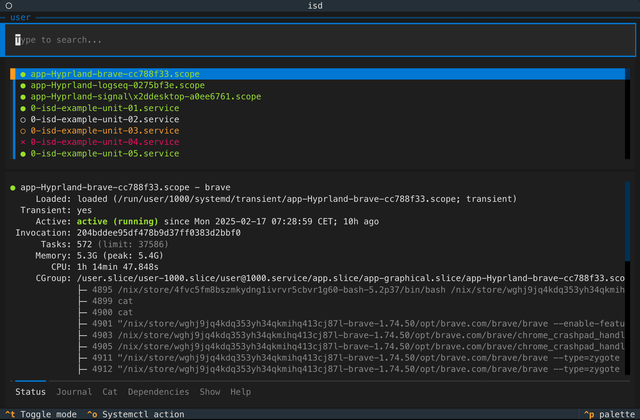The width and height of the screenshot is (640, 420).
Task: Click hollow status circle of unit-02 service
Action: (x=23, y=120)
